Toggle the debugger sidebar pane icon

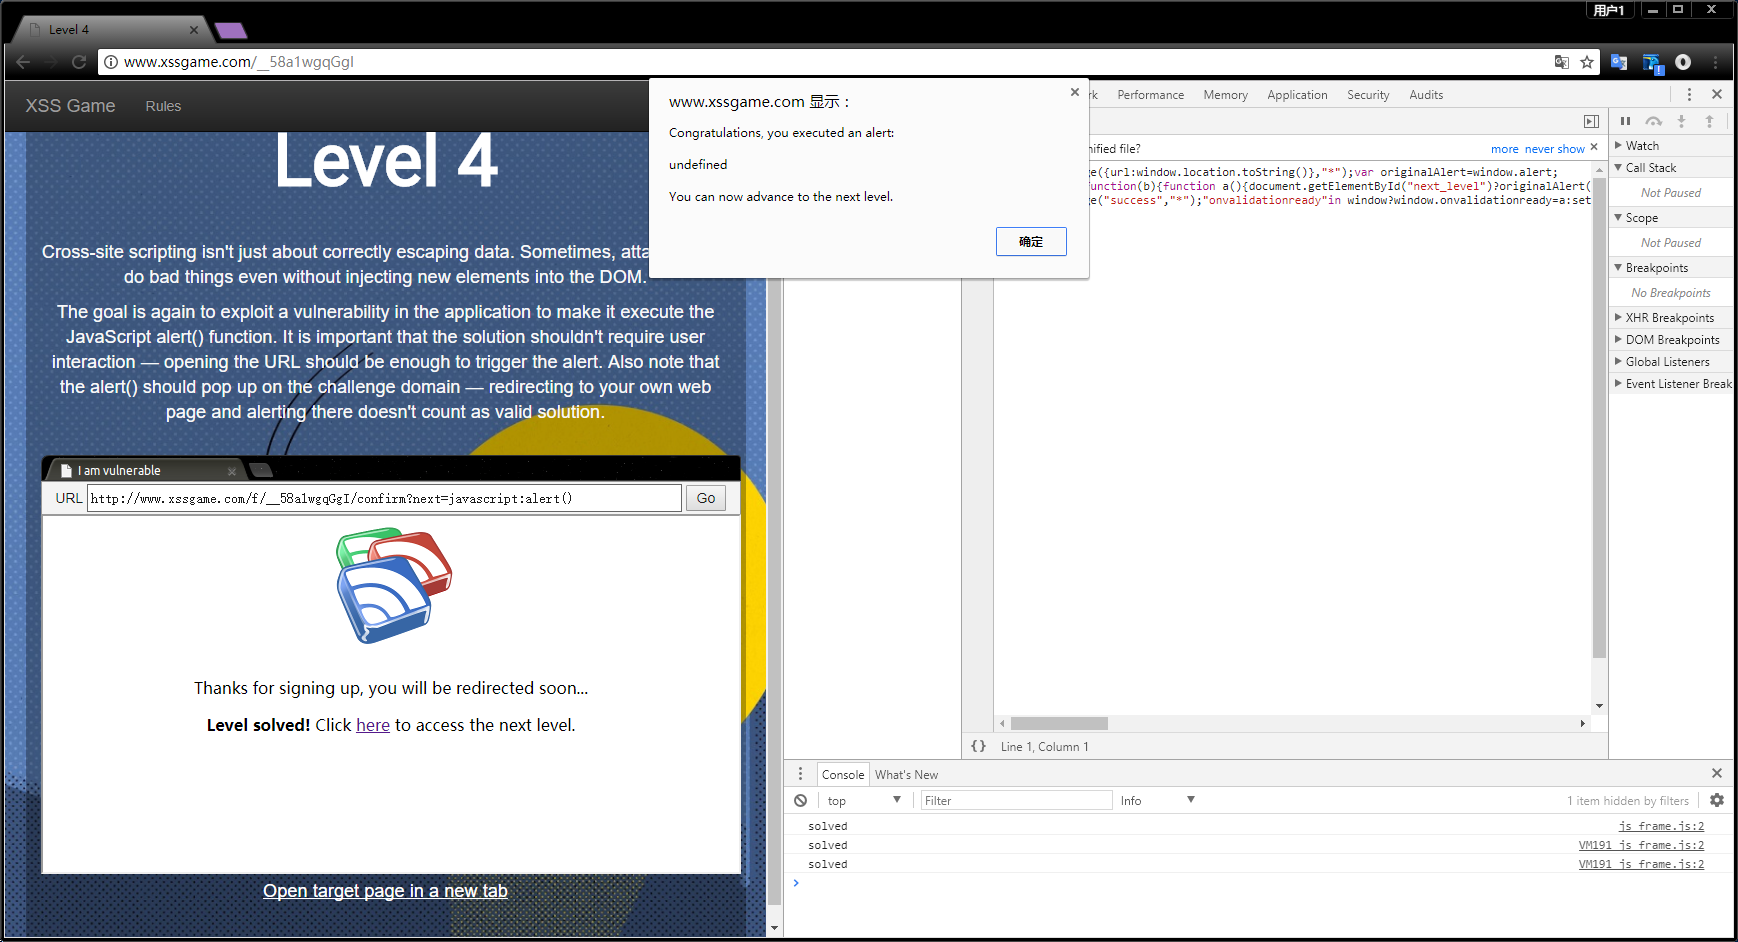point(1591,121)
